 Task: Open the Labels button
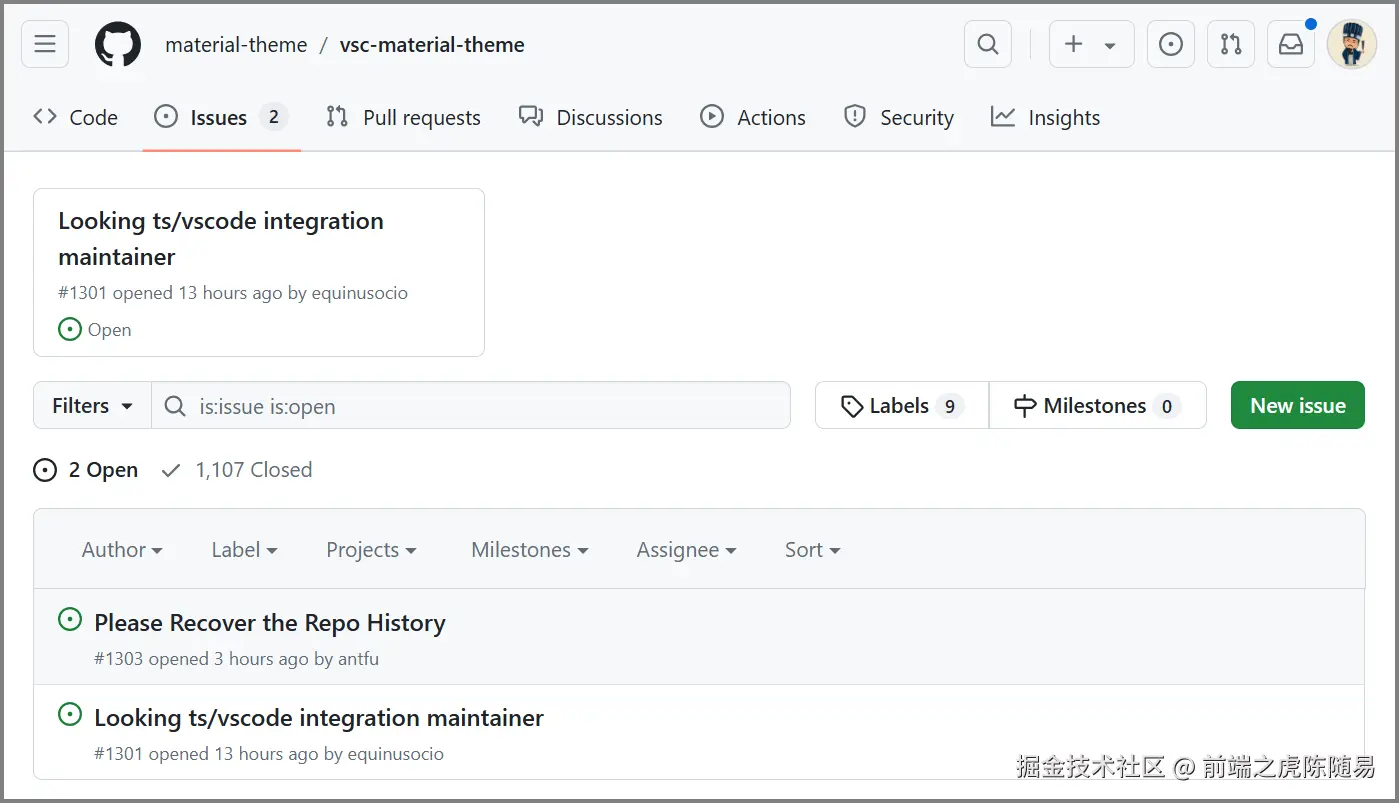click(902, 406)
